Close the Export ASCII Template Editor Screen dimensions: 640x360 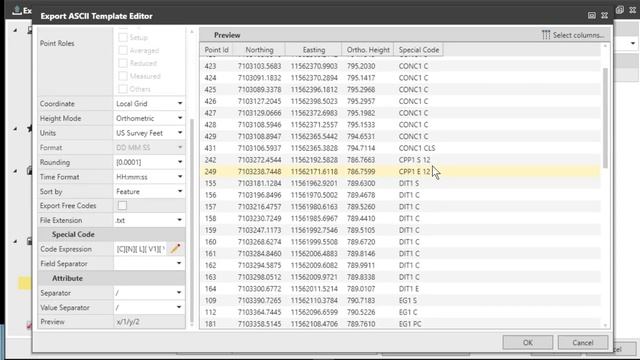click(604, 16)
